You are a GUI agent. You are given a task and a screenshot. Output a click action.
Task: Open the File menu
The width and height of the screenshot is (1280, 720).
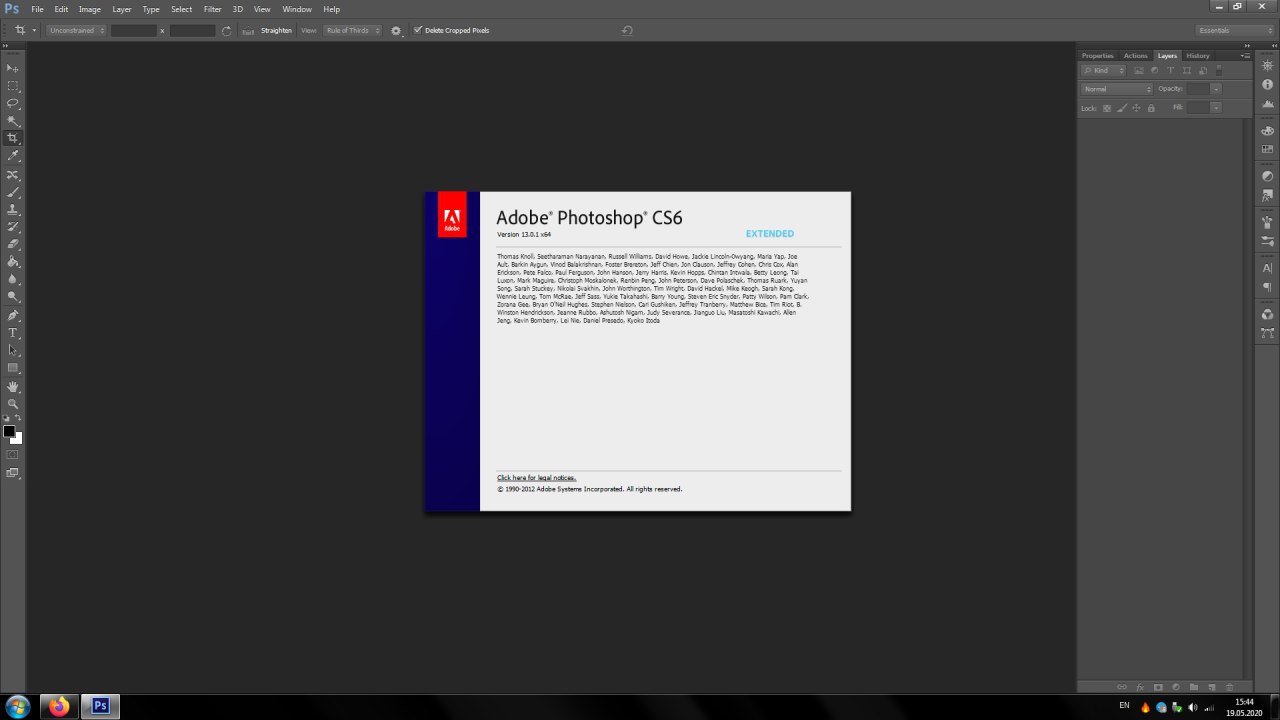click(x=37, y=9)
